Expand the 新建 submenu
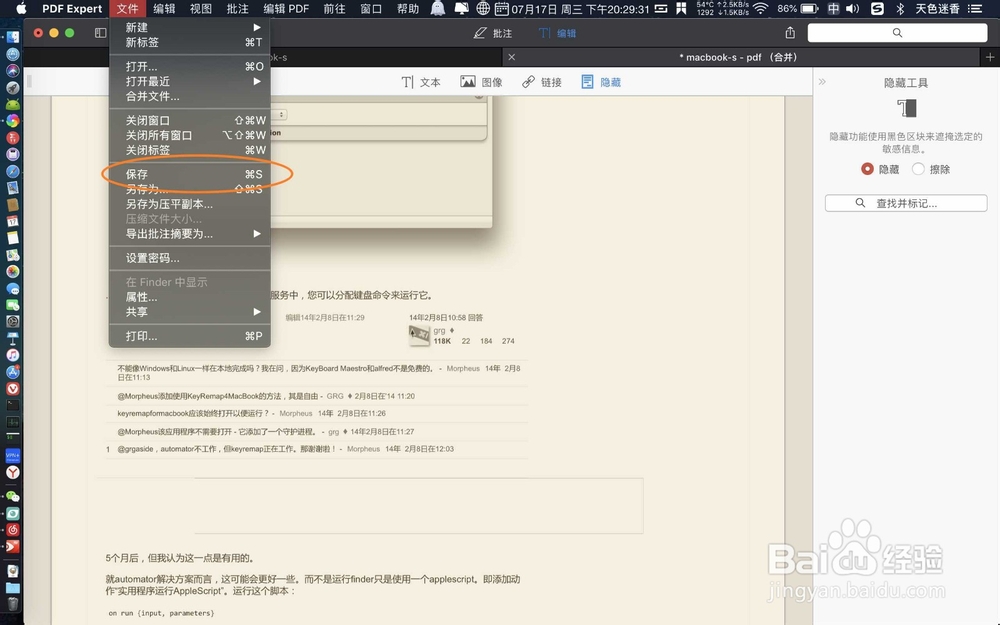The image size is (1000, 625). [189, 27]
